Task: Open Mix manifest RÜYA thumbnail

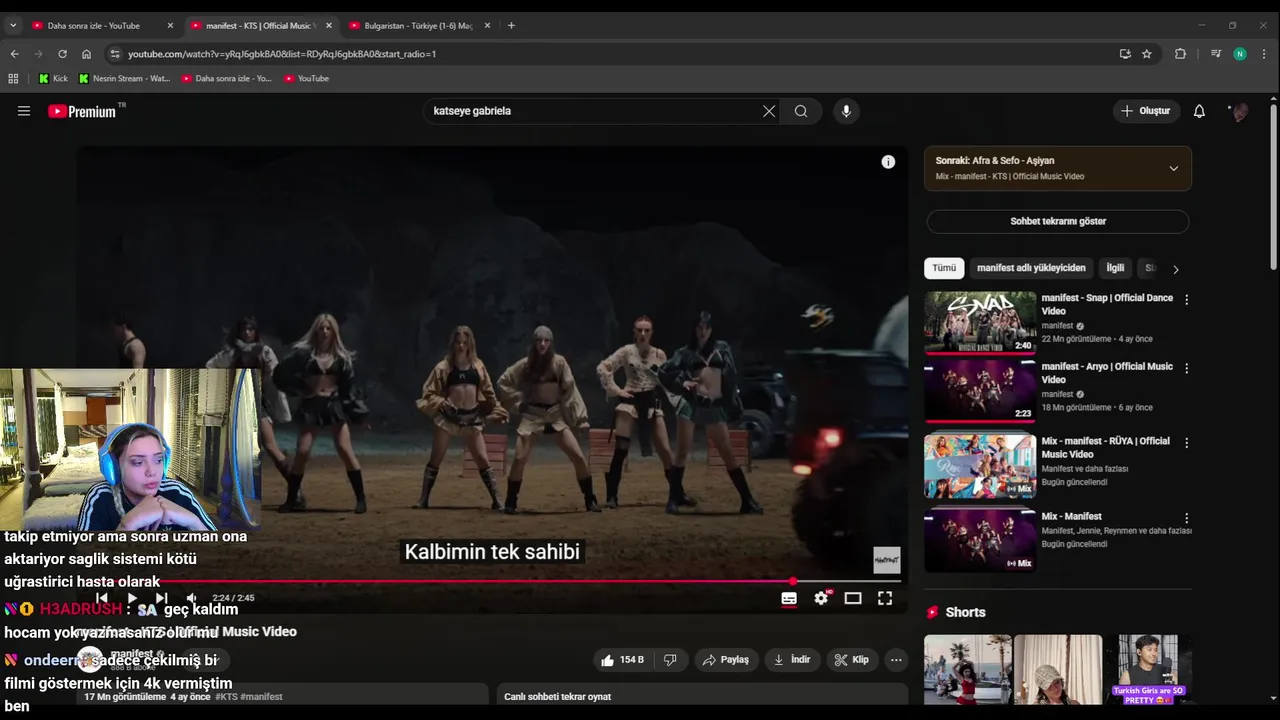Action: (980, 466)
